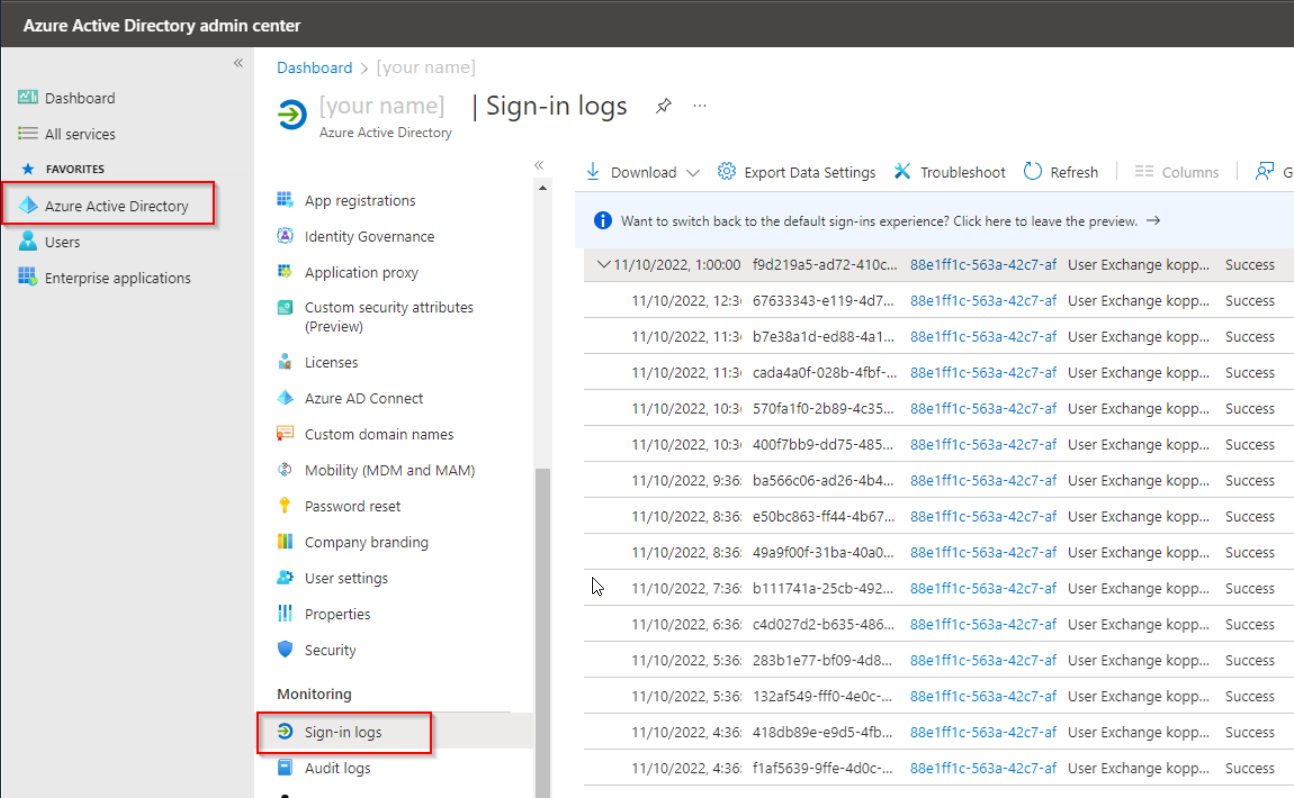Open Users in the left sidebar
This screenshot has height=798, width=1294.
tap(62, 242)
